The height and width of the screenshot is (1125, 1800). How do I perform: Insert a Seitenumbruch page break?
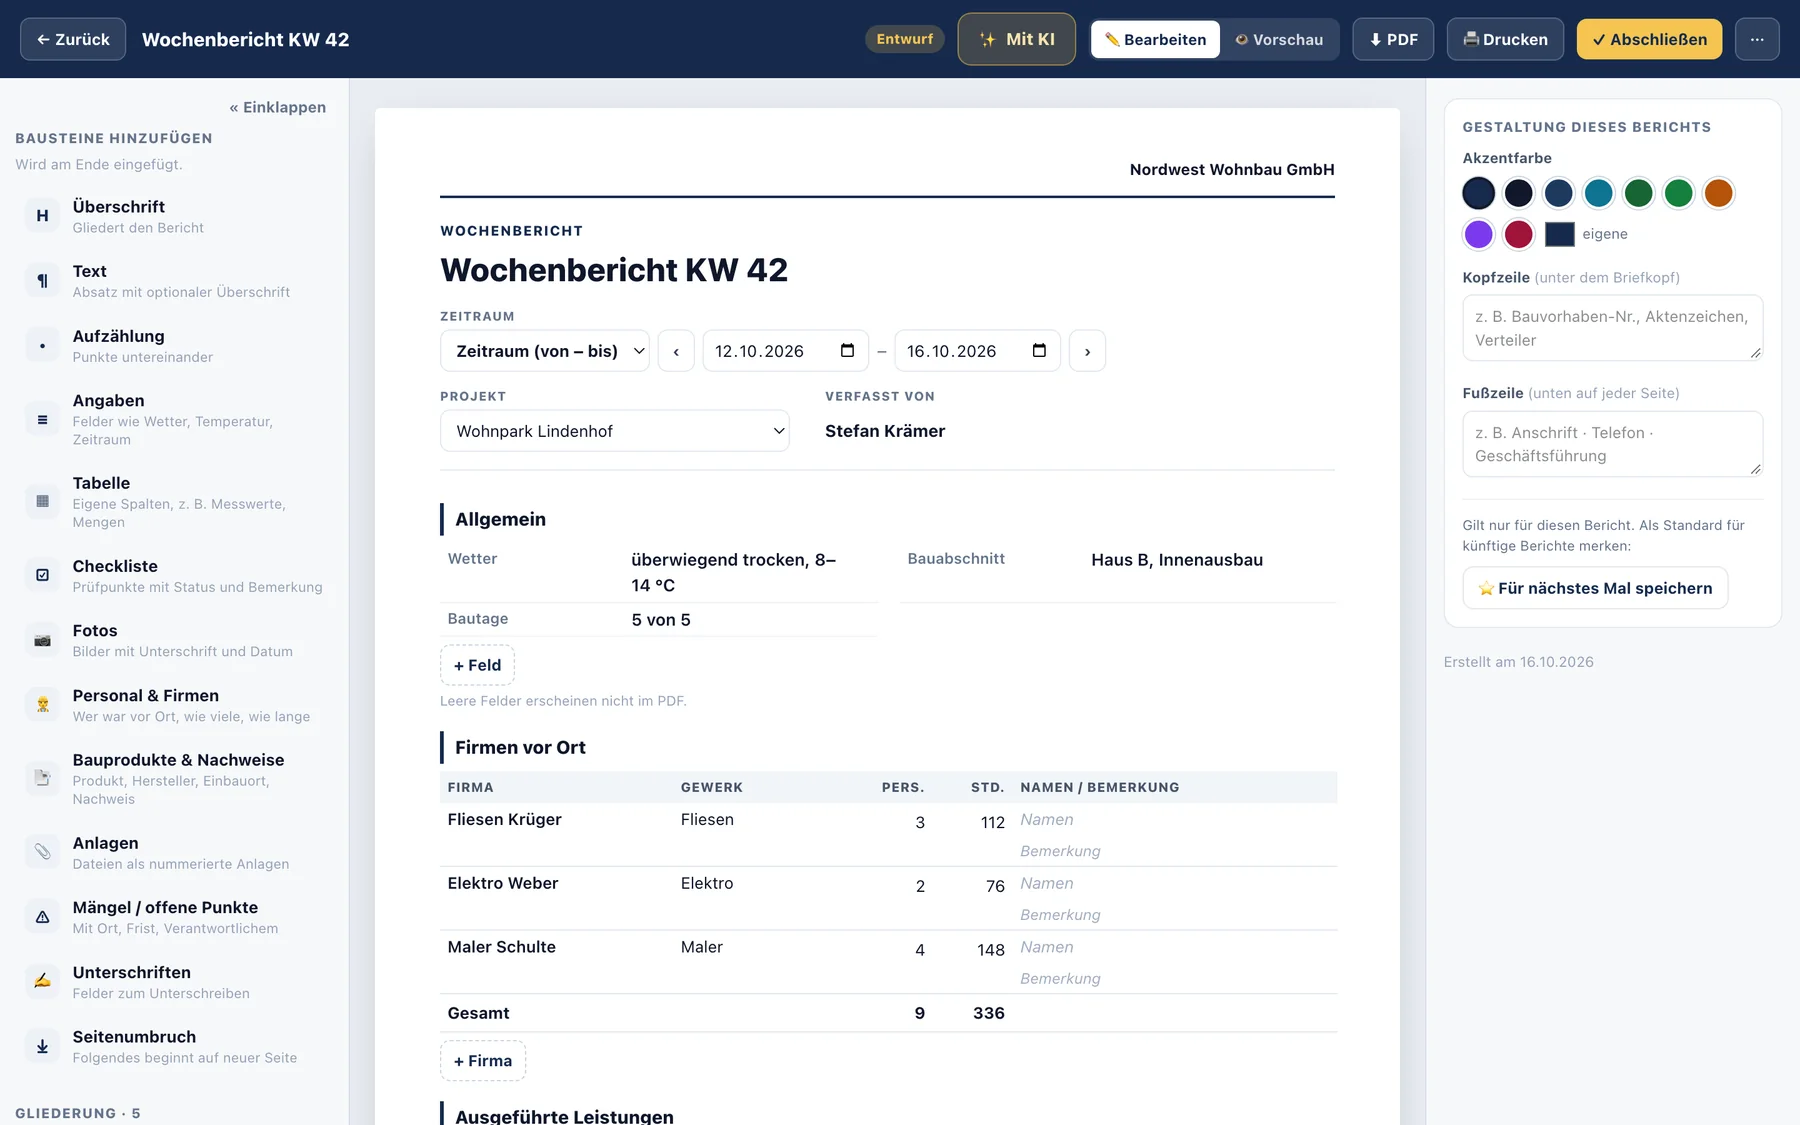[175, 1046]
